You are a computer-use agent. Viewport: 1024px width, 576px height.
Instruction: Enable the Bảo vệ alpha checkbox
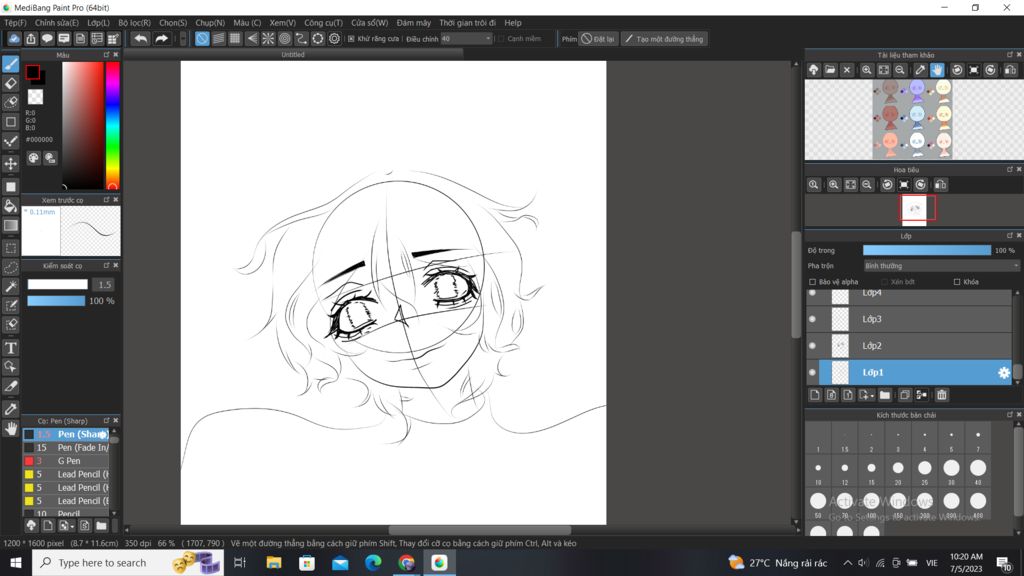(812, 282)
